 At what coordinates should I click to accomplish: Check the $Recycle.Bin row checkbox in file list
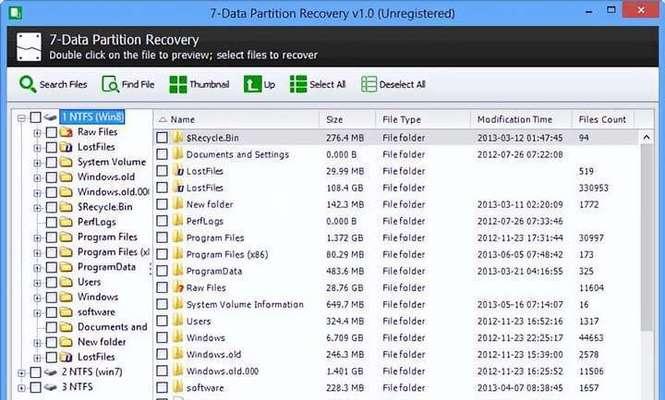pyautogui.click(x=162, y=137)
